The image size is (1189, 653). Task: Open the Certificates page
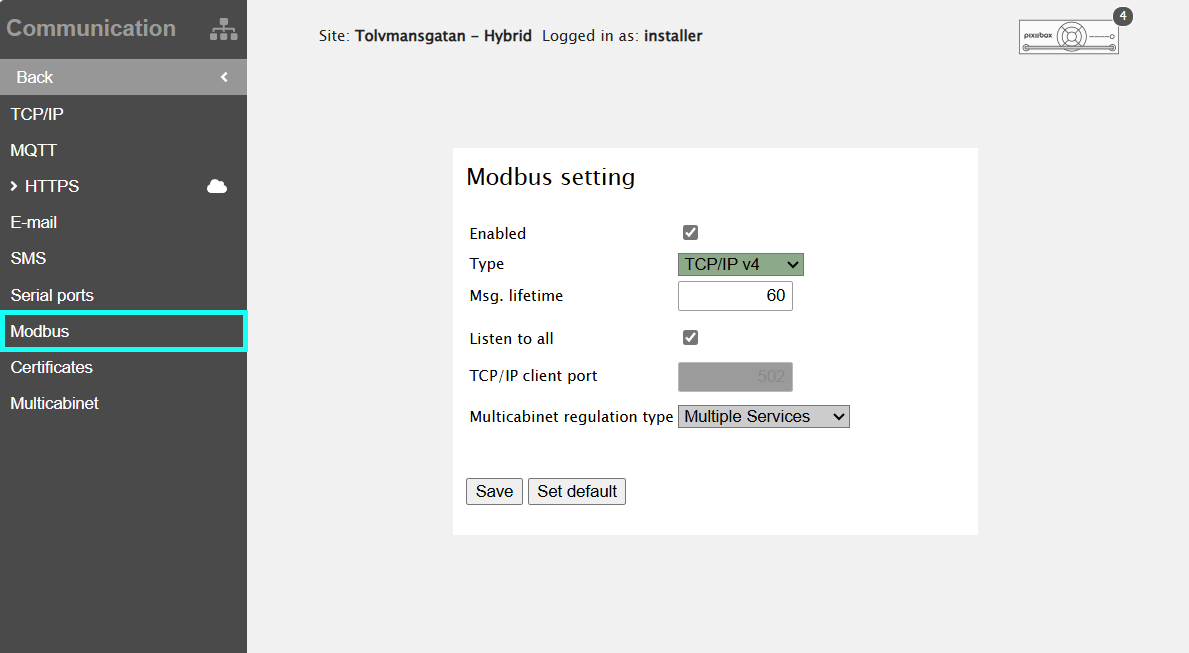124,367
